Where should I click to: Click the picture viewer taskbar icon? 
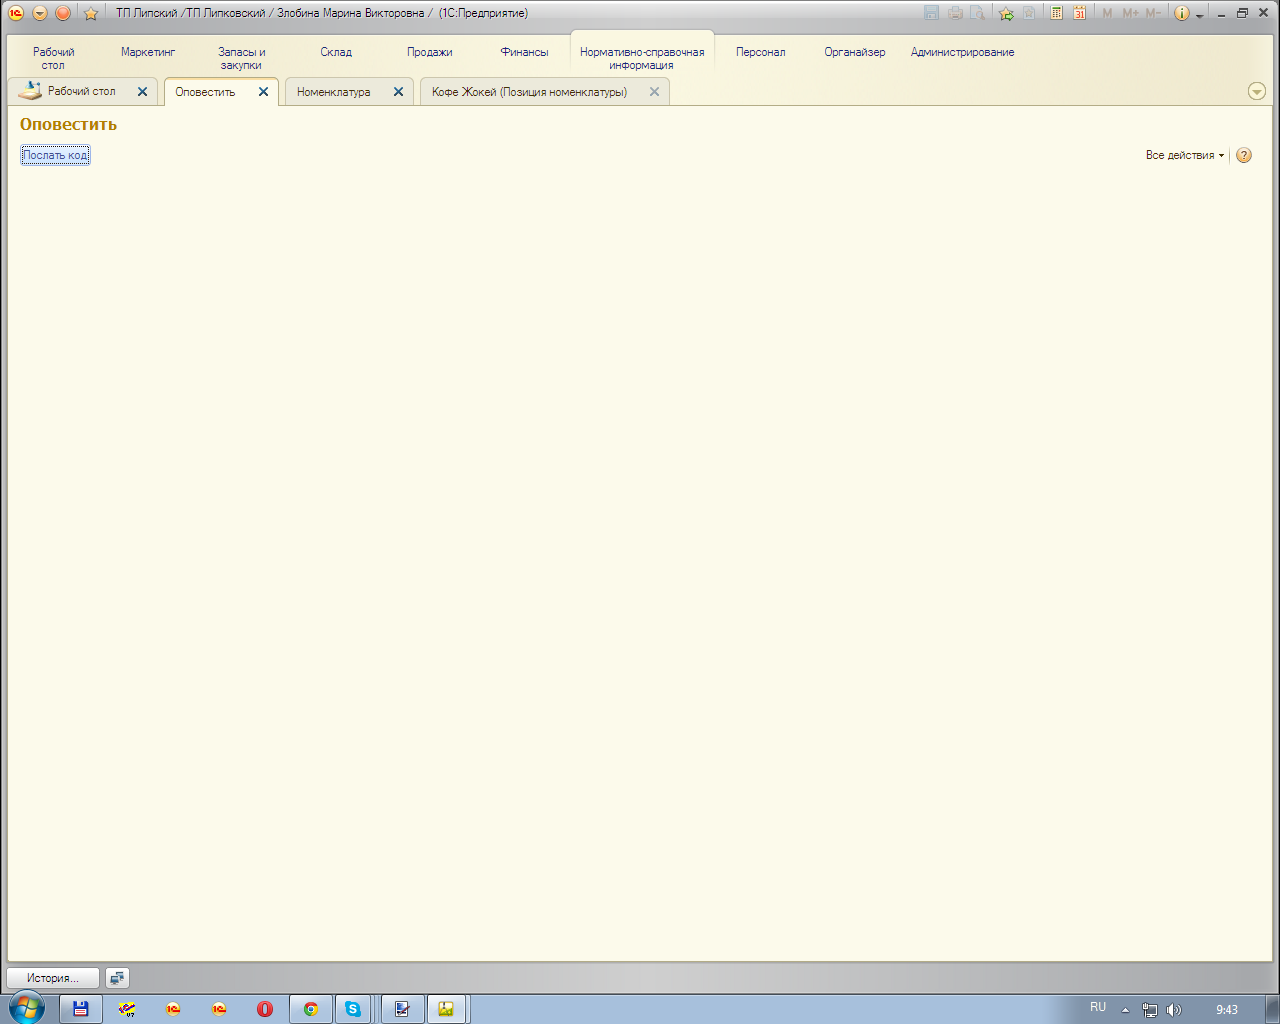446,1009
